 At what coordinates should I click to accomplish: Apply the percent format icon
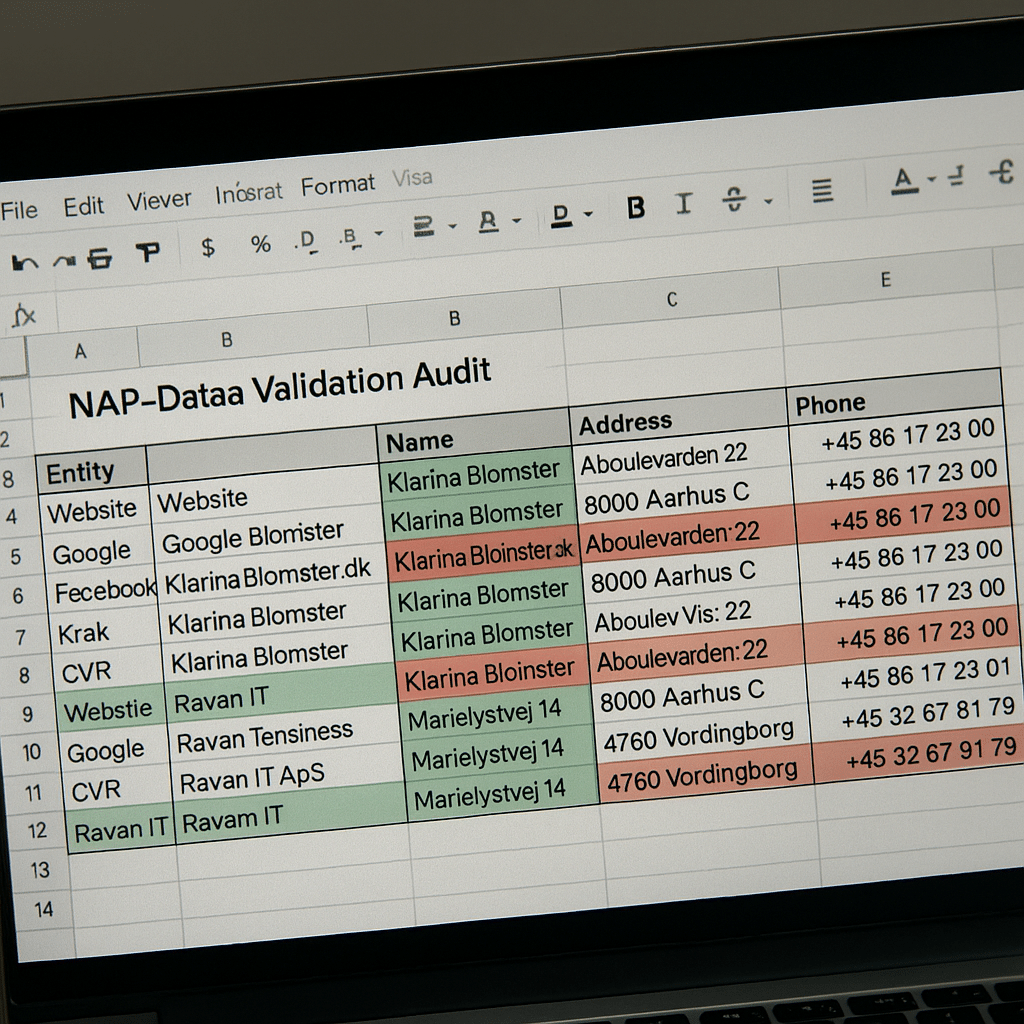pyautogui.click(x=261, y=244)
